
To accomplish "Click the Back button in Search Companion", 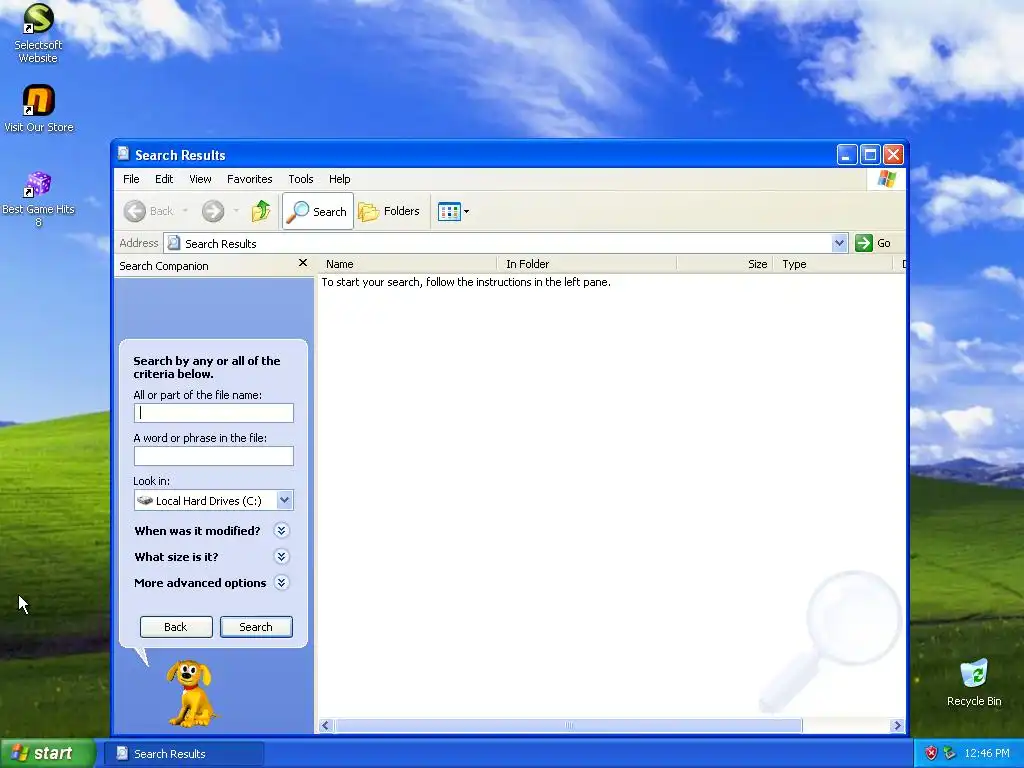I will coord(176,627).
